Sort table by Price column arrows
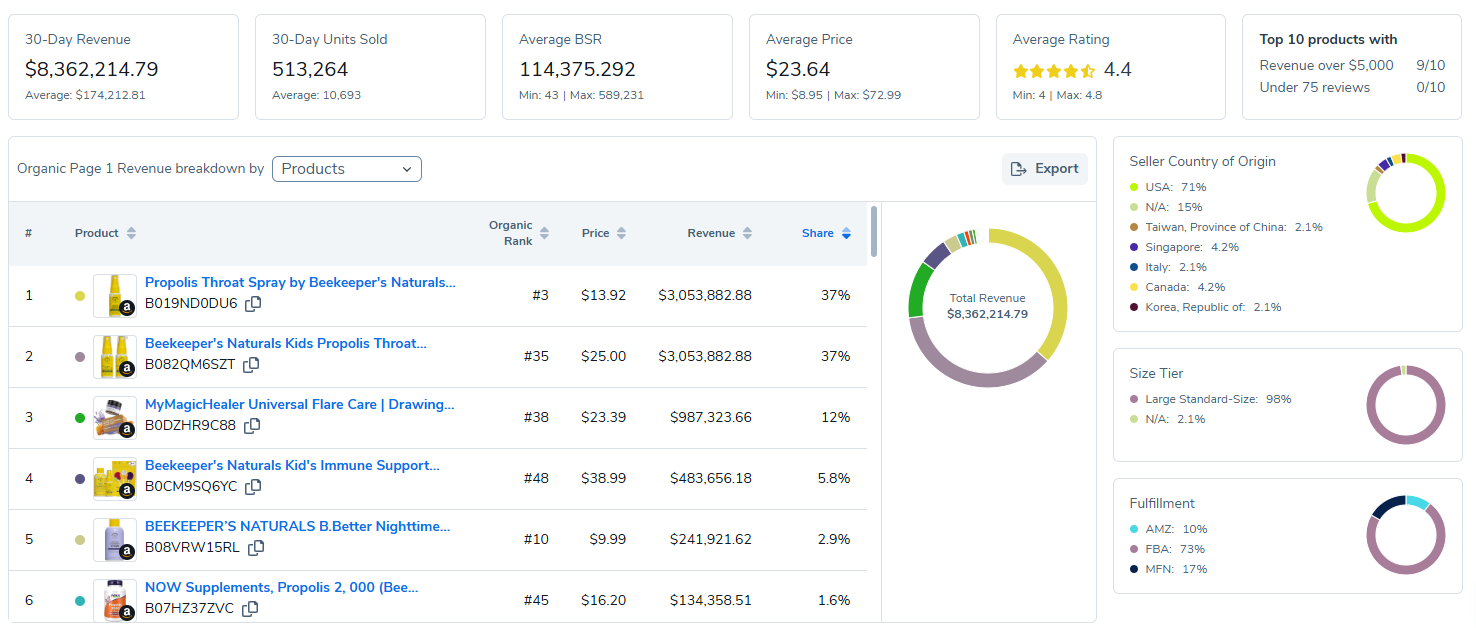Screen dimensions: 1476x628 coord(621,233)
